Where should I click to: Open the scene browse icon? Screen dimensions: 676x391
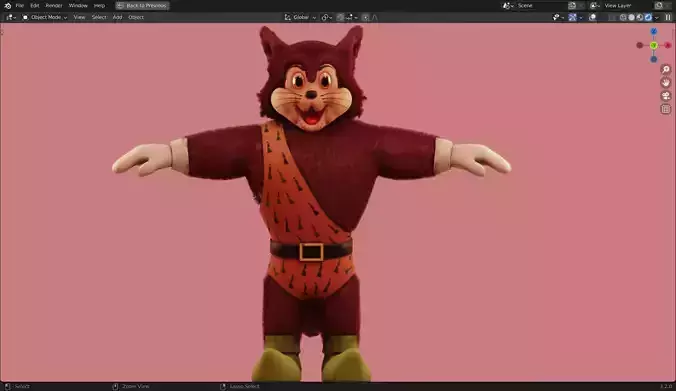click(508, 6)
